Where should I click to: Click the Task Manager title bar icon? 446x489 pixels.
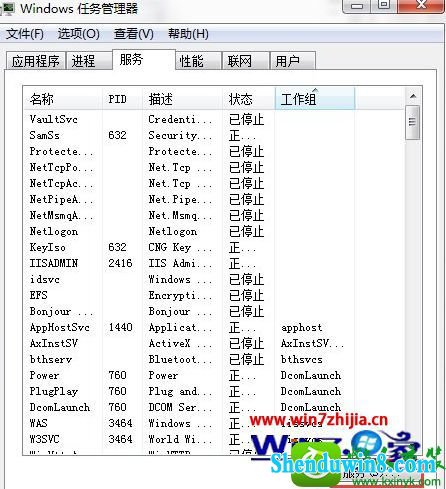click(x=7, y=8)
